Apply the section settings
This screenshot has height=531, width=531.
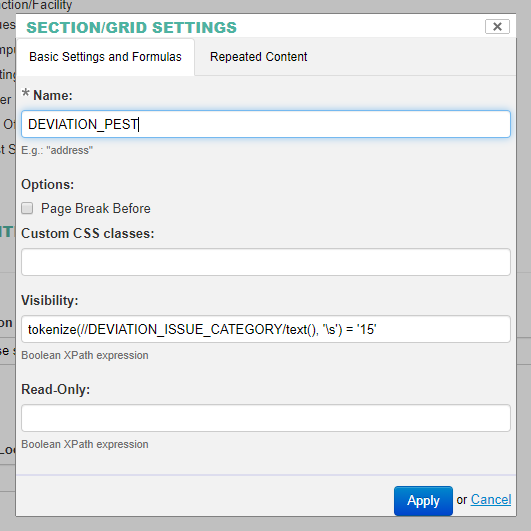[423, 501]
